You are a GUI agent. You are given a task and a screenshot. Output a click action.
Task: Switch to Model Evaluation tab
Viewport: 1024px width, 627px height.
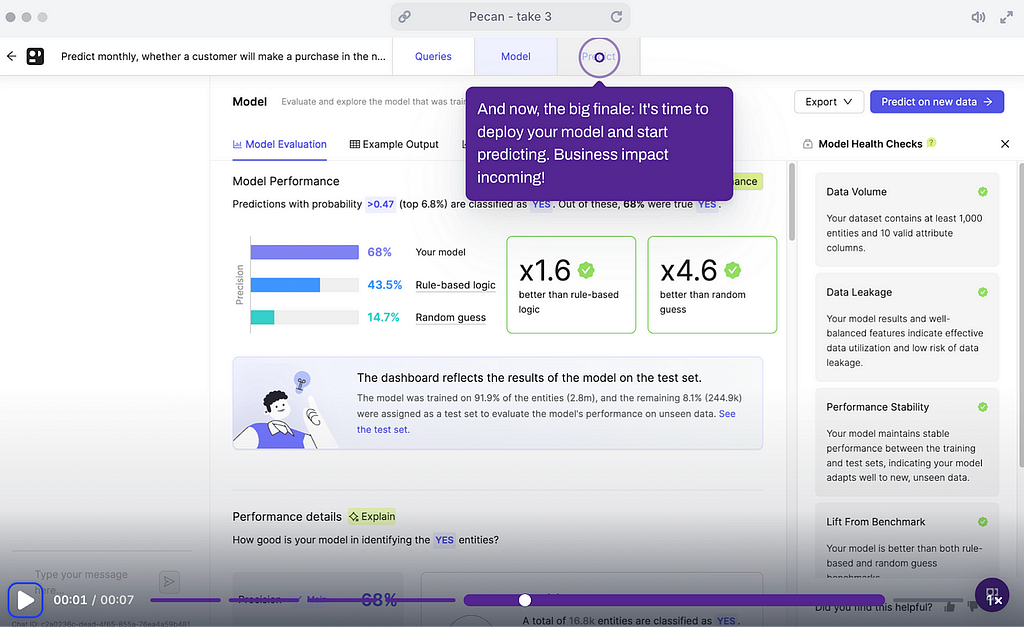[280, 144]
